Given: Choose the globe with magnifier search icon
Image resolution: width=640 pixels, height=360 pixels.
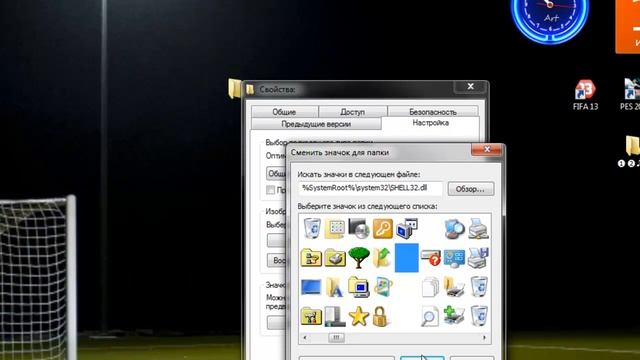Looking at the screenshot, I should (x=454, y=229).
